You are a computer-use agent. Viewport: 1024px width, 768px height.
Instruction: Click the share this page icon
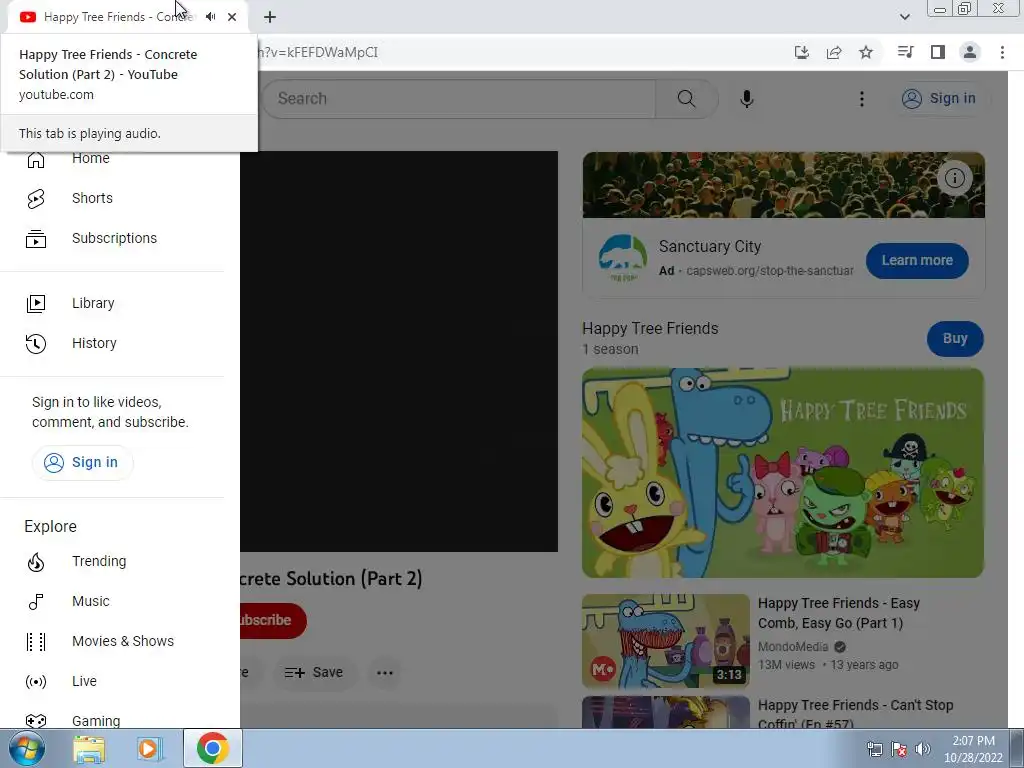(x=834, y=52)
